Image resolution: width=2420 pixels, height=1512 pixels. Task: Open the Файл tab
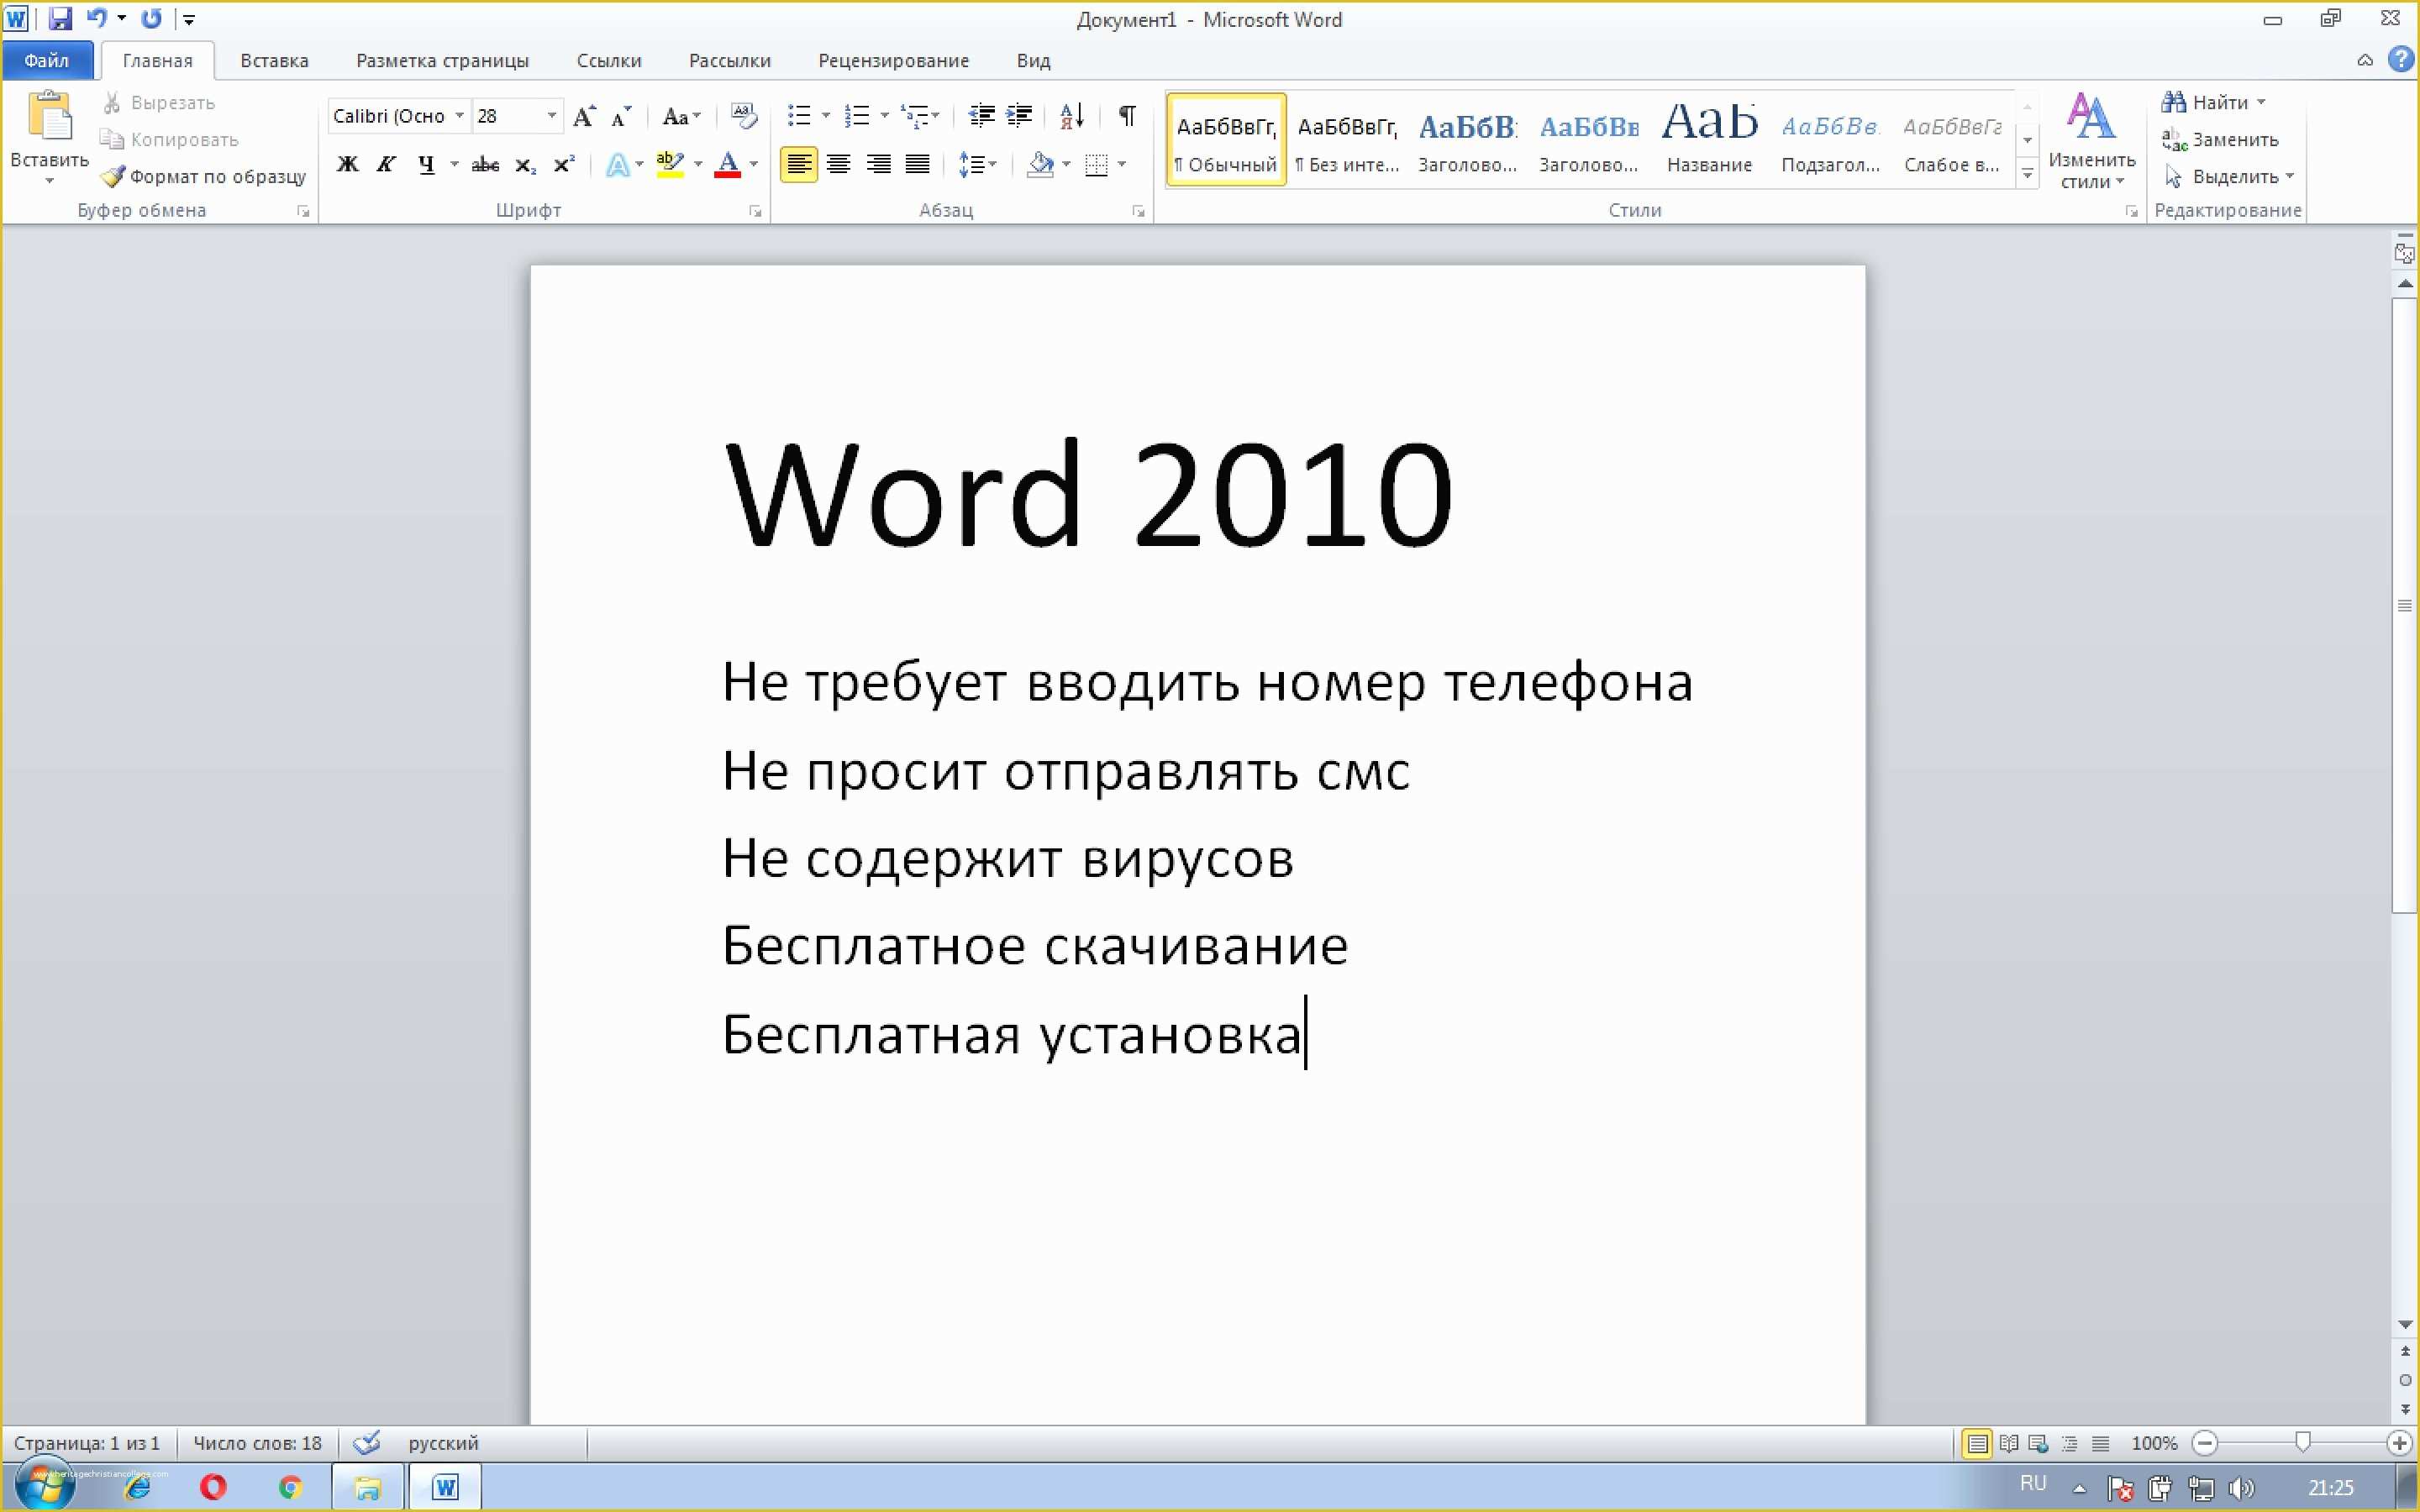pyautogui.click(x=46, y=60)
